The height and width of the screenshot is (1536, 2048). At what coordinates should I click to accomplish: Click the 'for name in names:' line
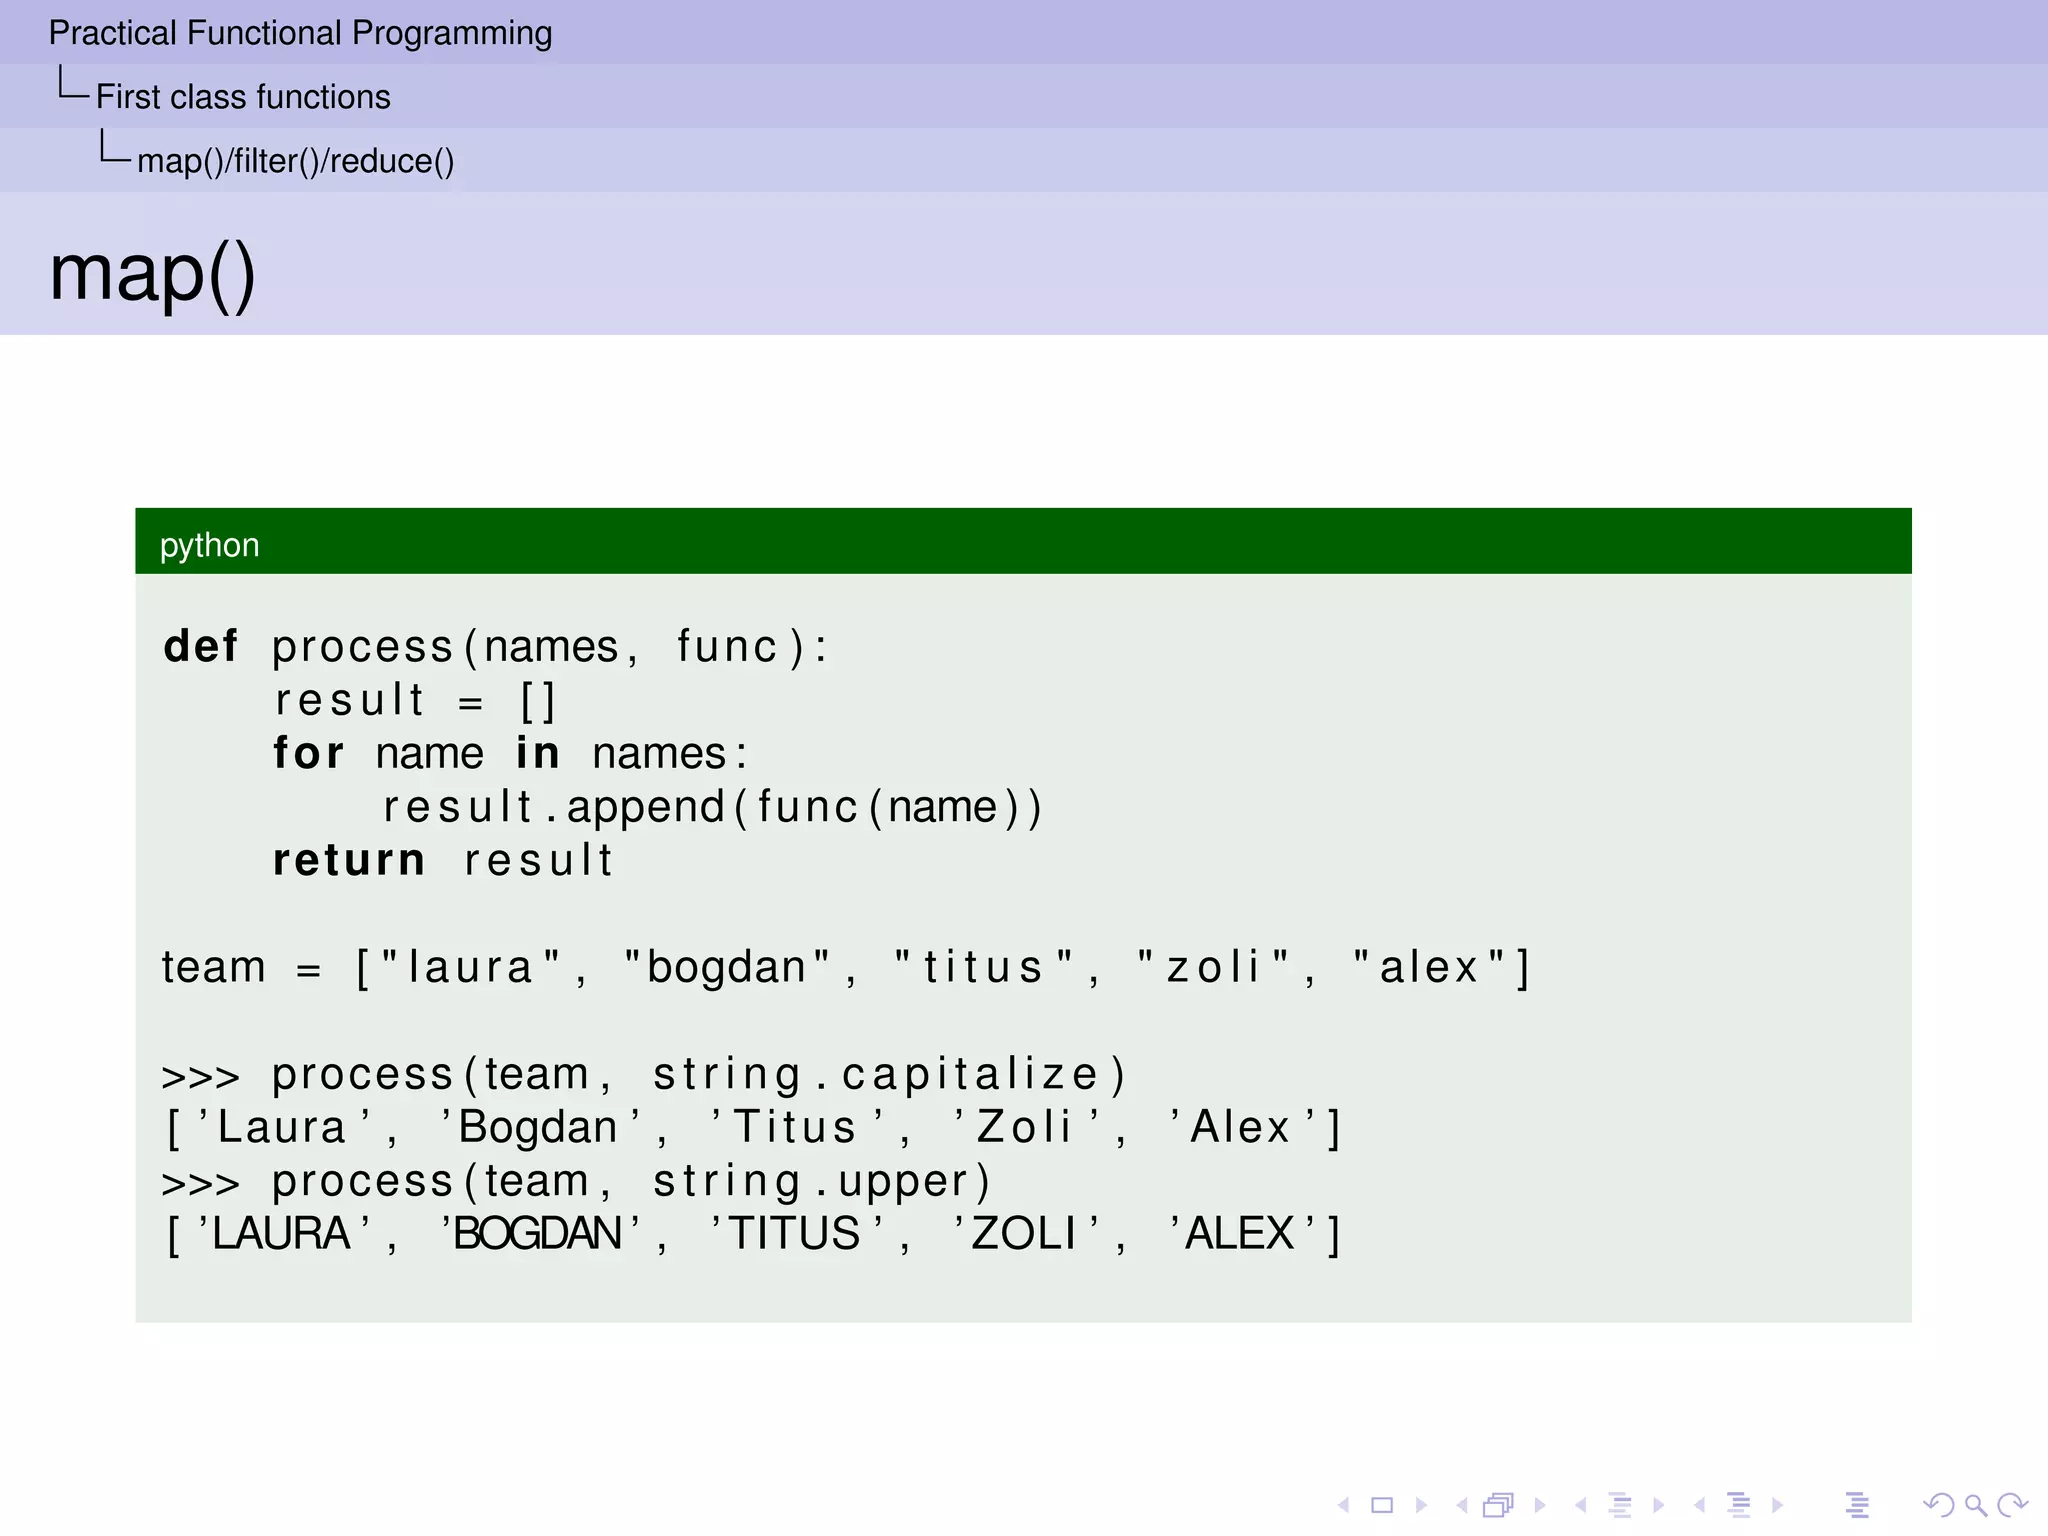[510, 753]
